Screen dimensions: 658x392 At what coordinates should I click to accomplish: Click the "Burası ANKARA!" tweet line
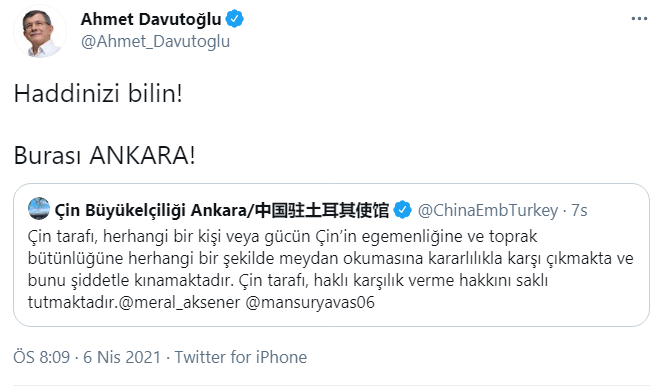point(104,156)
